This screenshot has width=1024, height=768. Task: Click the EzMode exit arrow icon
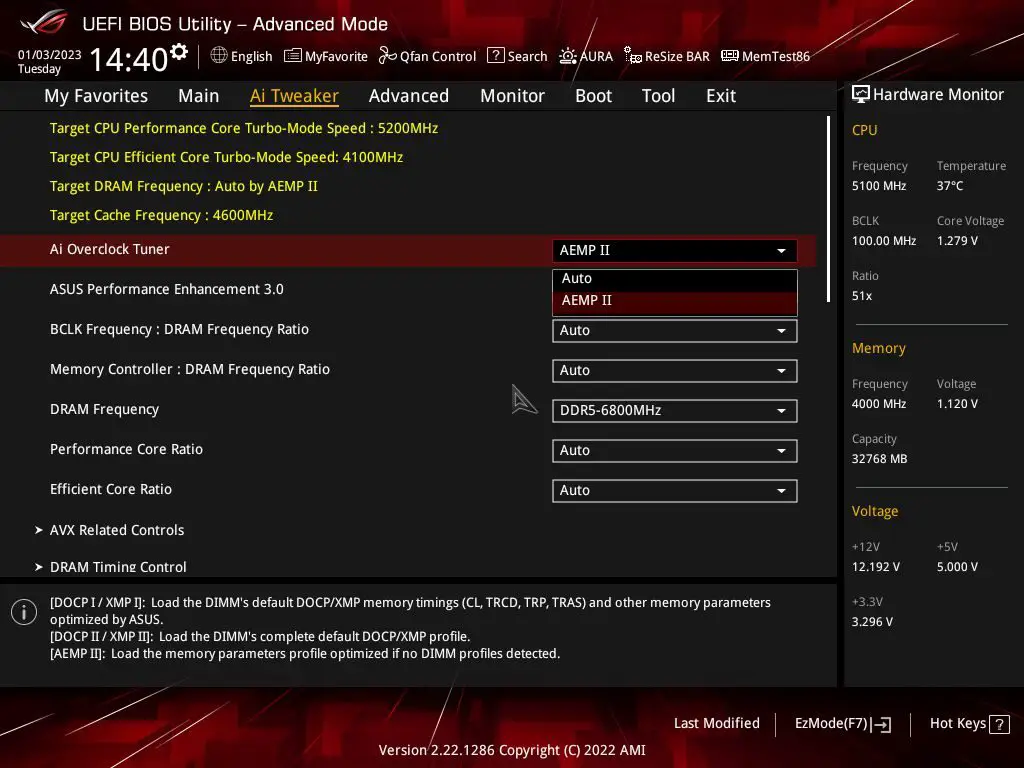pos(882,724)
